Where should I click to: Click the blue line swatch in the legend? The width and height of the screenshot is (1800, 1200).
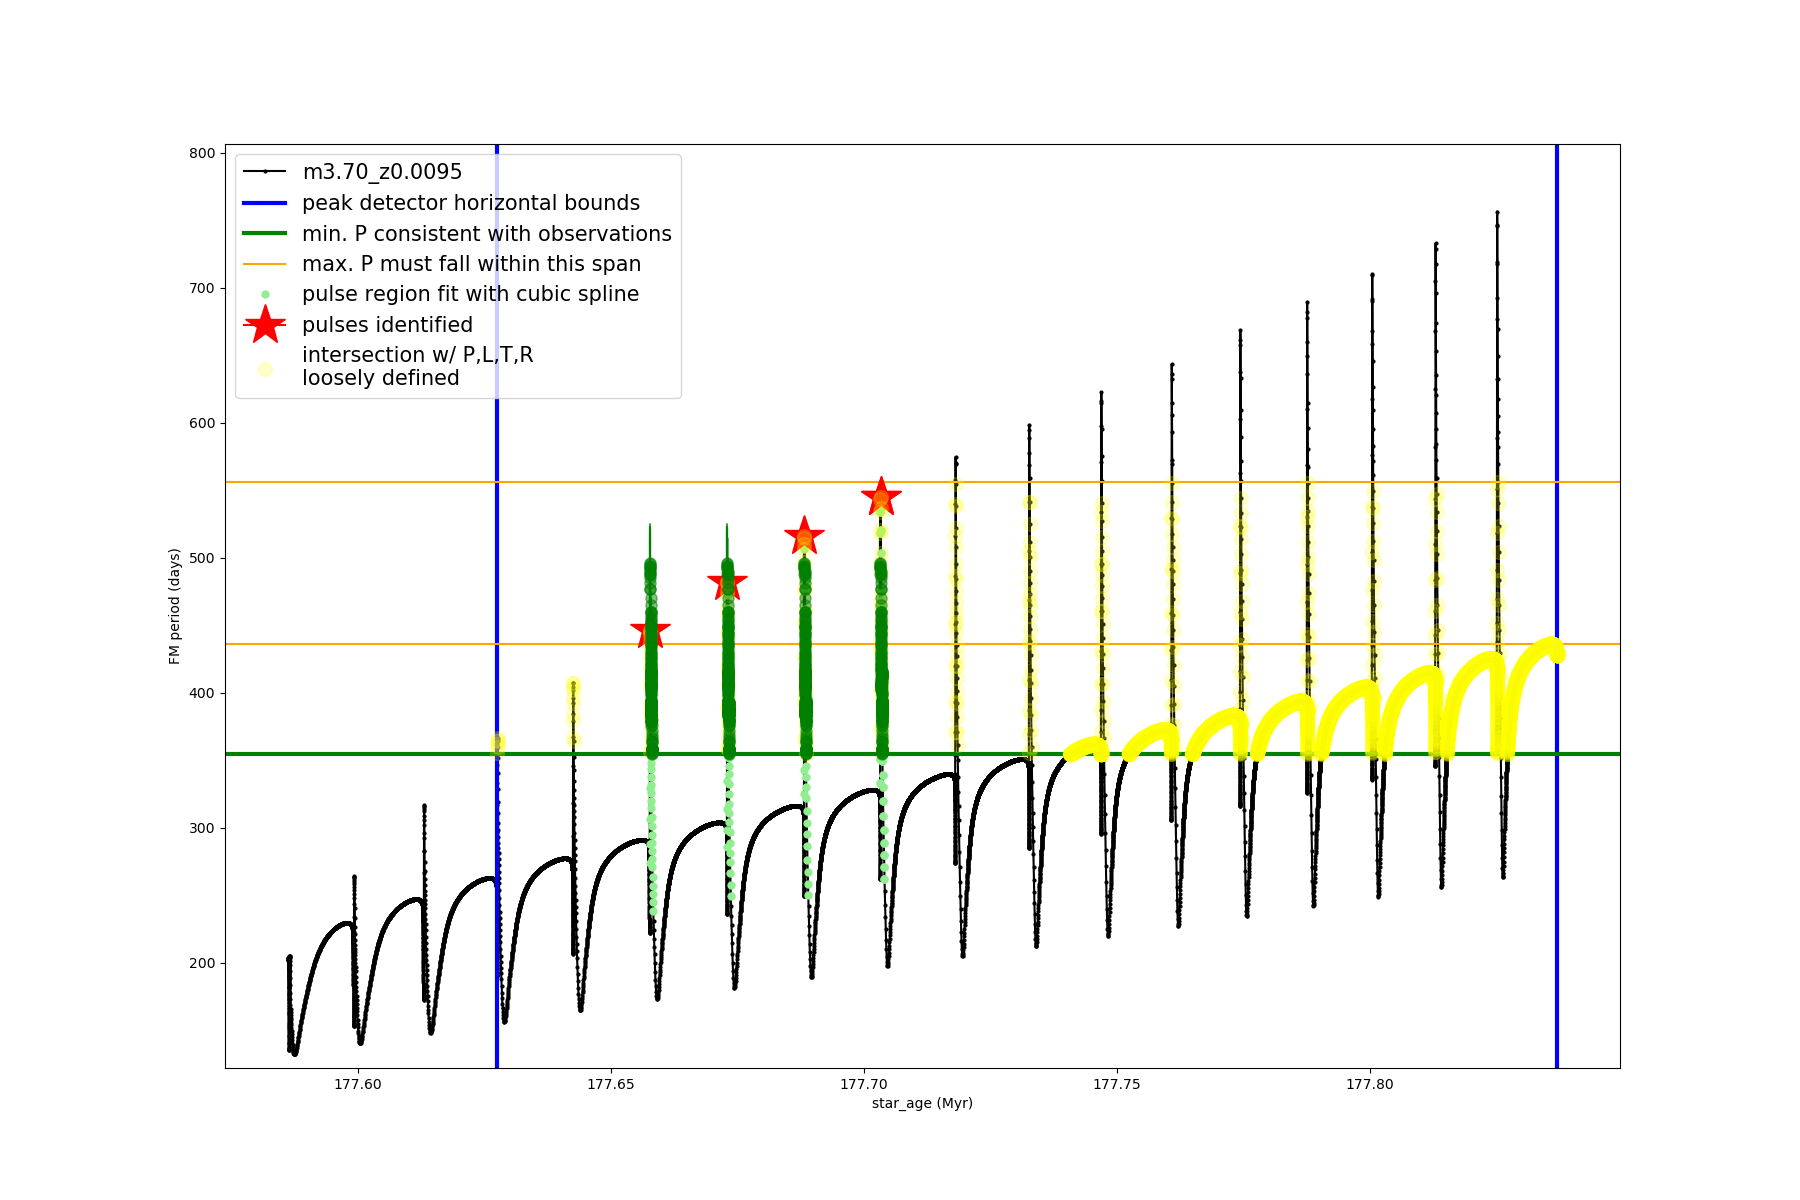(x=265, y=203)
